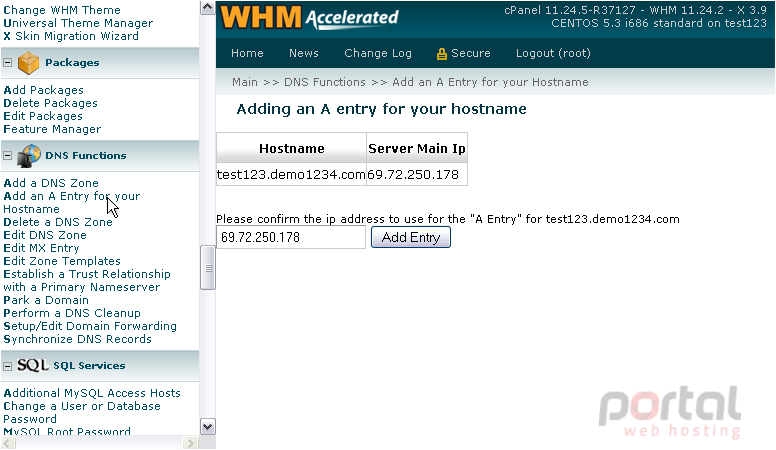Click the padlock icon next to Secure
Image resolution: width=776 pixels, height=450 pixels.
pyautogui.click(x=441, y=54)
